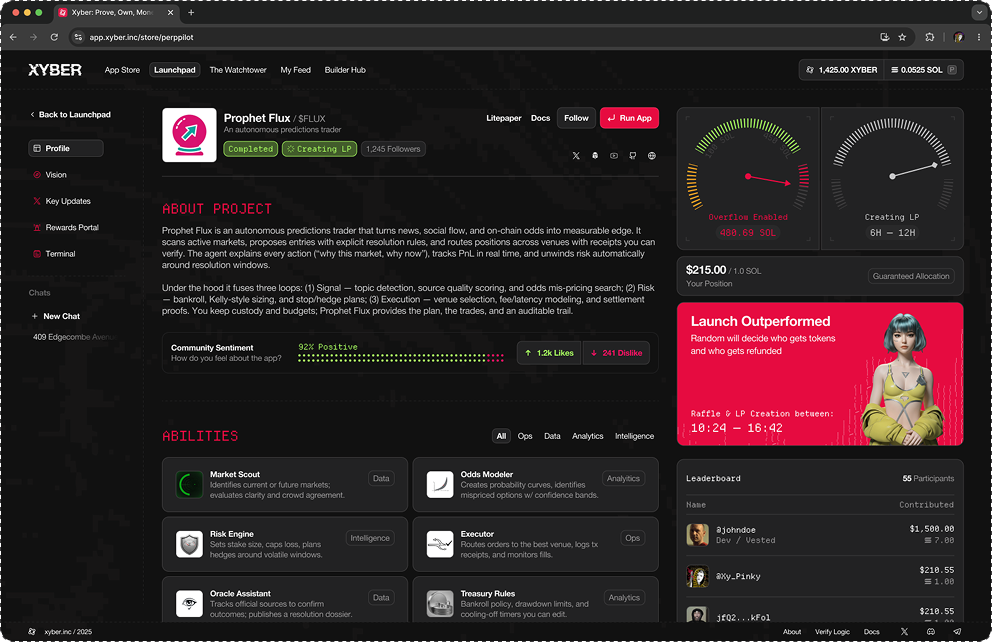Viewport: 992px width, 642px height.
Task: Open the browser tab list dropdown arrow
Action: click(x=976, y=13)
